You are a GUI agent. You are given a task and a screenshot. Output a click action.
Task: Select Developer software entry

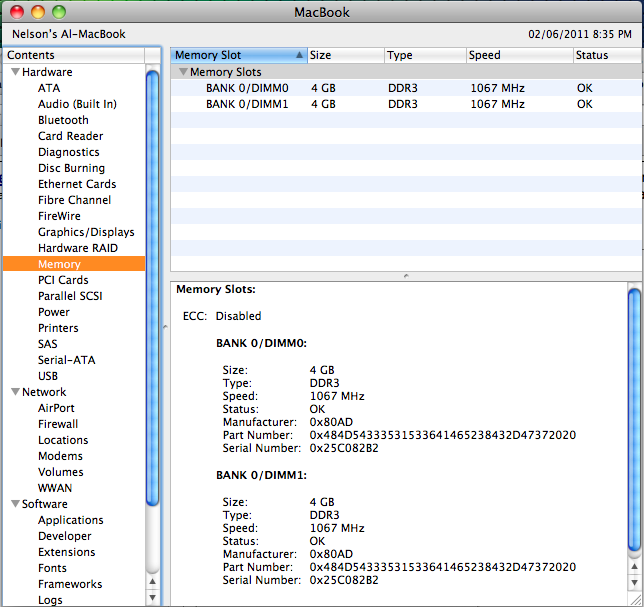pyautogui.click(x=65, y=536)
